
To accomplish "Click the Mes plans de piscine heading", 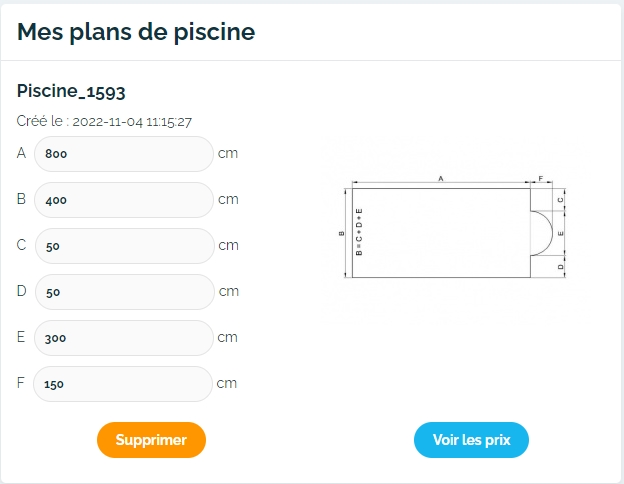I will pos(136,32).
